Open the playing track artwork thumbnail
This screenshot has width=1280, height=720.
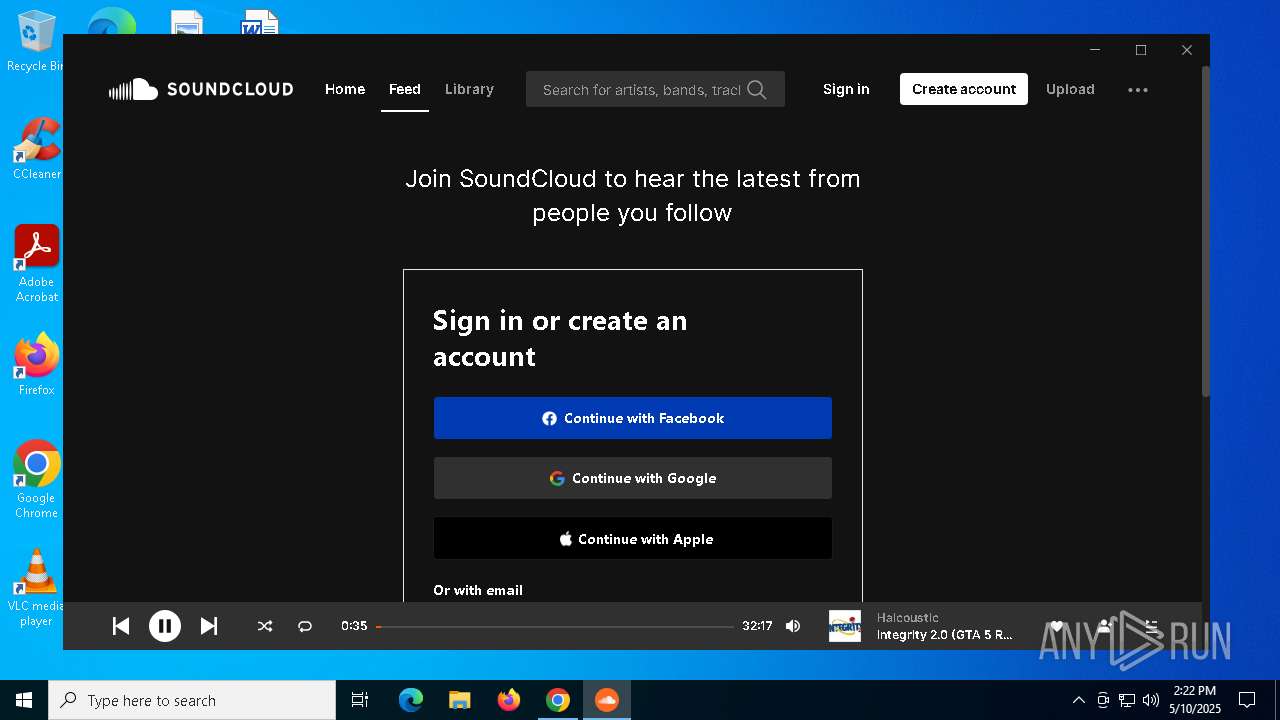tap(845, 626)
